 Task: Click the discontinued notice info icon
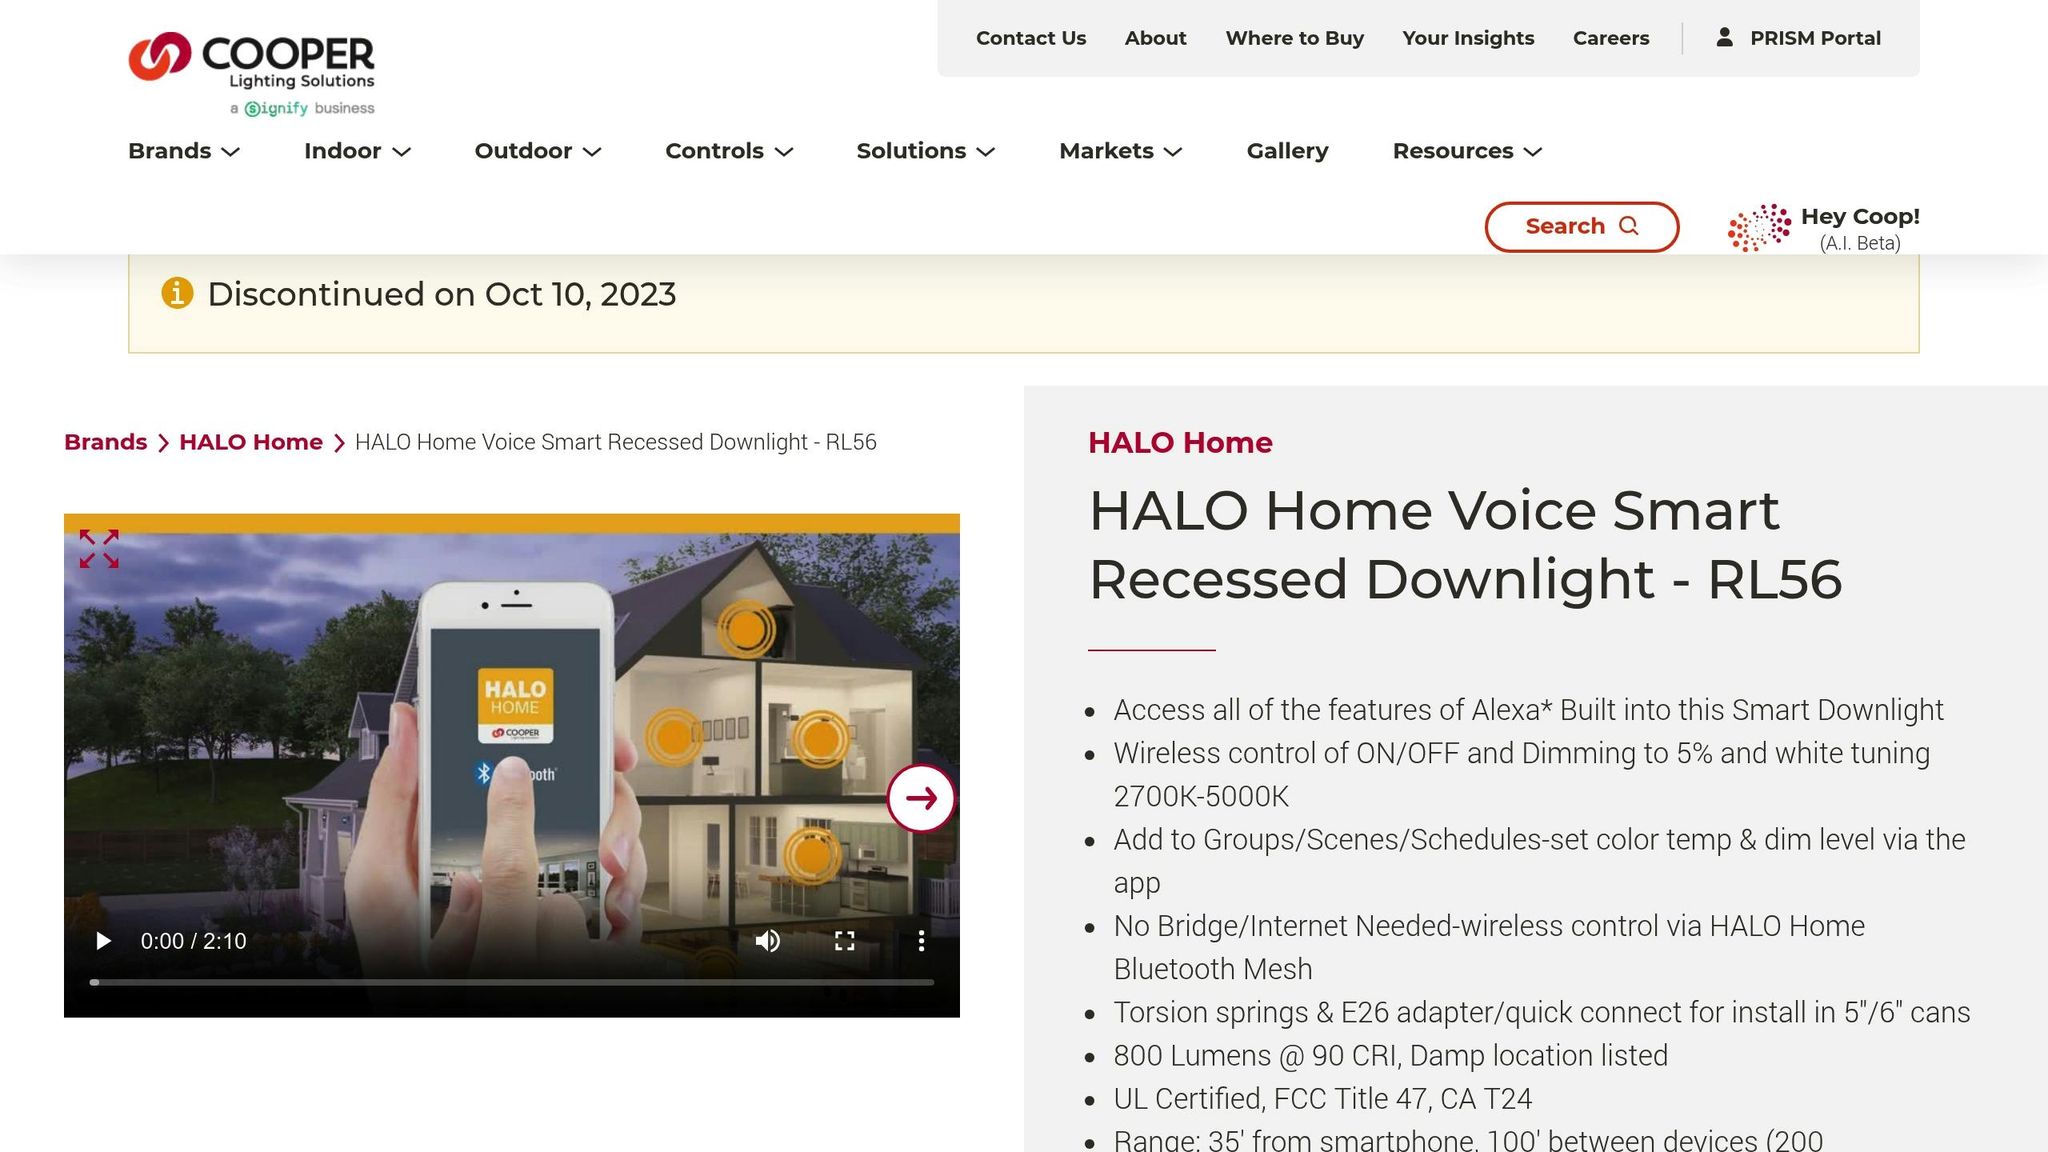coord(177,294)
